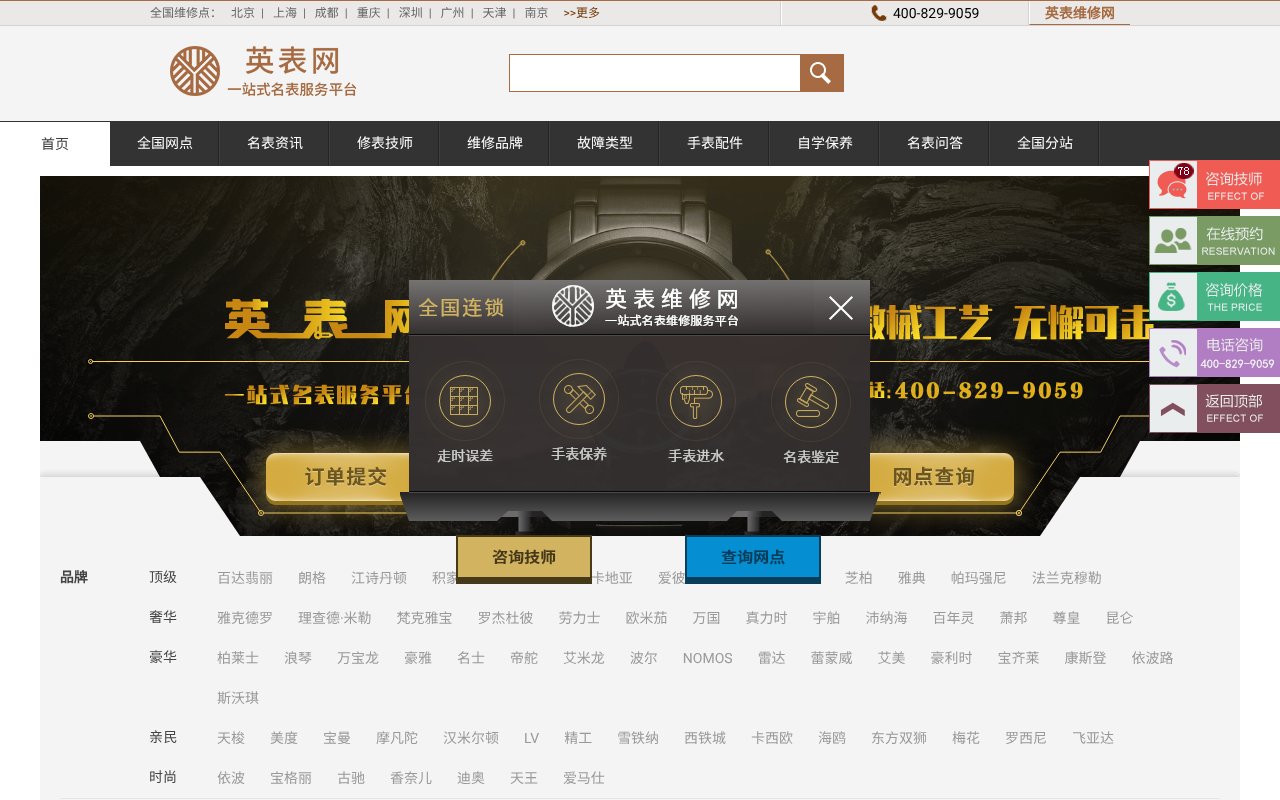Select the 名表鉴定 gavel icon
Screen dimensions: 1280x800
click(x=810, y=400)
